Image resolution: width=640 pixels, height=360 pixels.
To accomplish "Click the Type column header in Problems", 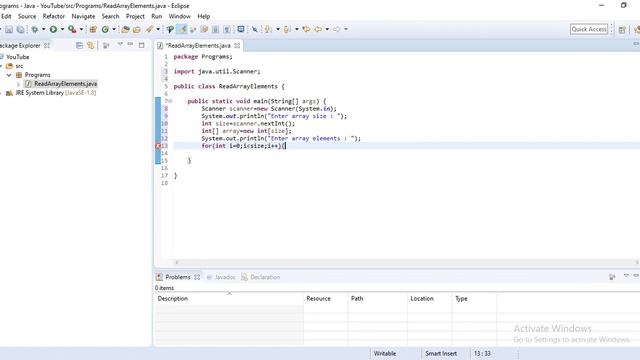I will click(x=474, y=299).
